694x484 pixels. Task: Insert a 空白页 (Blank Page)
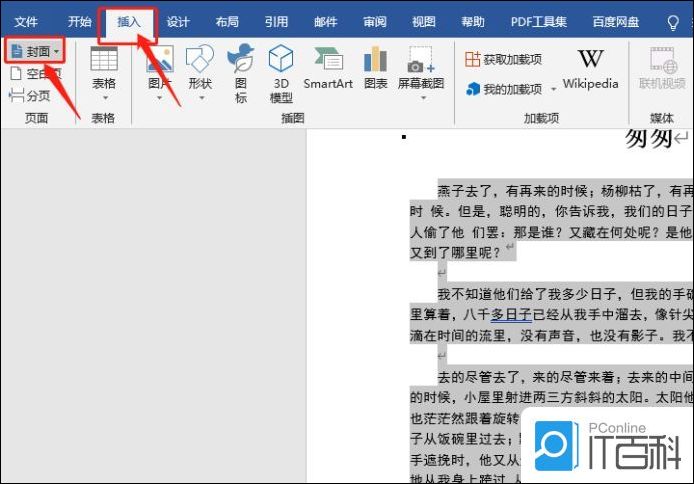[x=35, y=73]
